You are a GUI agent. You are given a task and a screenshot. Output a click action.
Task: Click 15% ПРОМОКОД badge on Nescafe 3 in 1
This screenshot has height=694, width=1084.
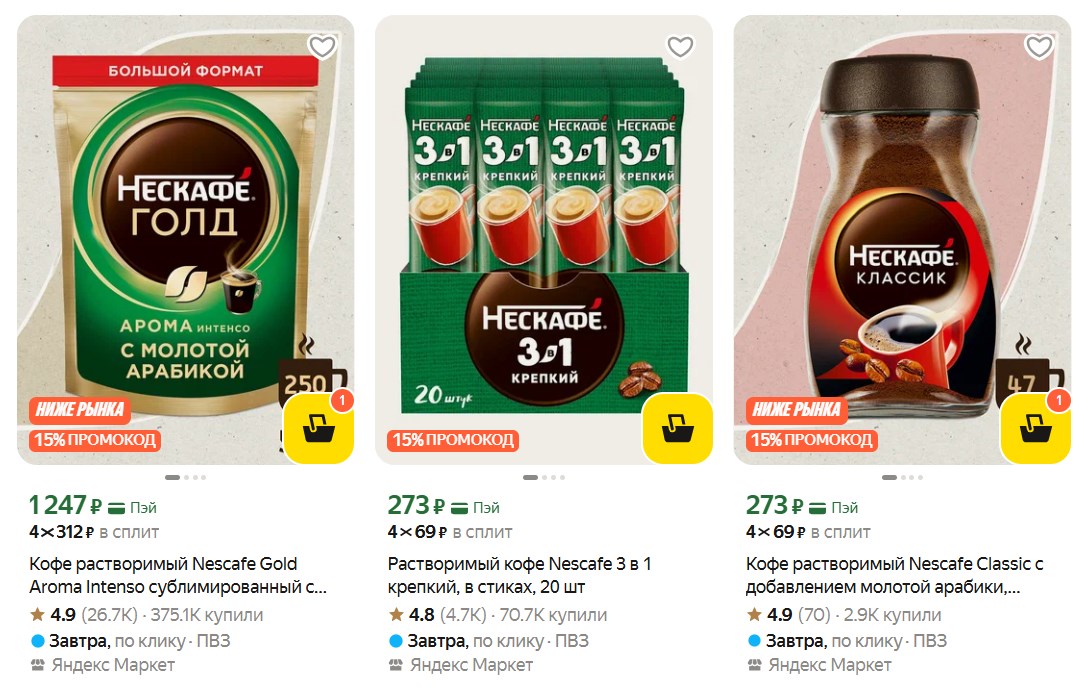point(453,440)
